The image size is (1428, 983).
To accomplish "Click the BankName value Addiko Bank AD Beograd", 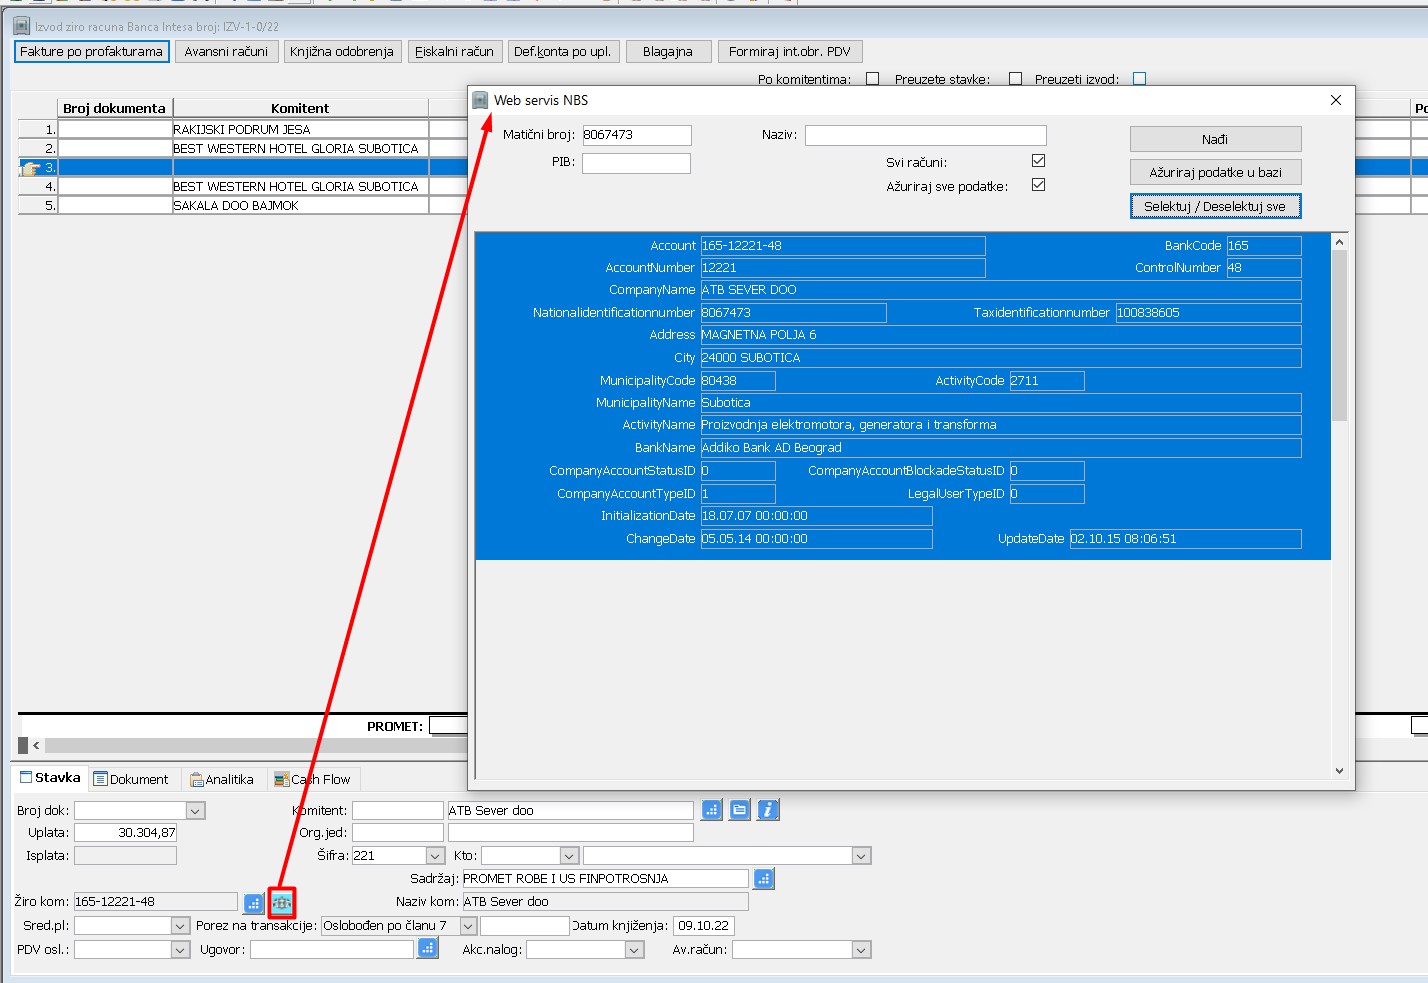I will pyautogui.click(x=1001, y=448).
